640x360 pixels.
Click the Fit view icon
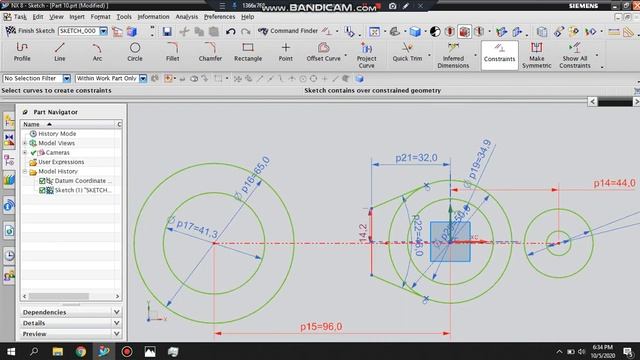pos(374,31)
